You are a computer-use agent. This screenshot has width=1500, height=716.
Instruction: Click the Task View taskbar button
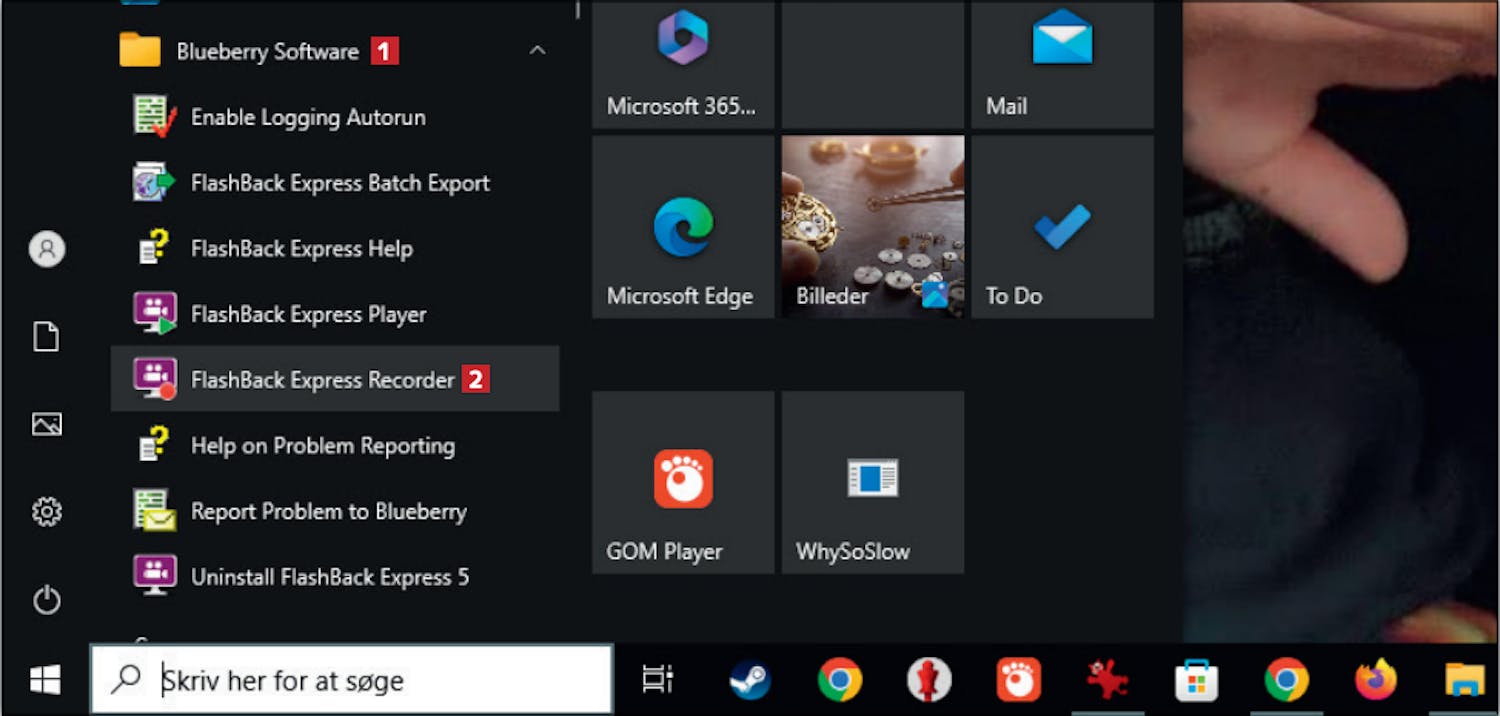click(658, 680)
